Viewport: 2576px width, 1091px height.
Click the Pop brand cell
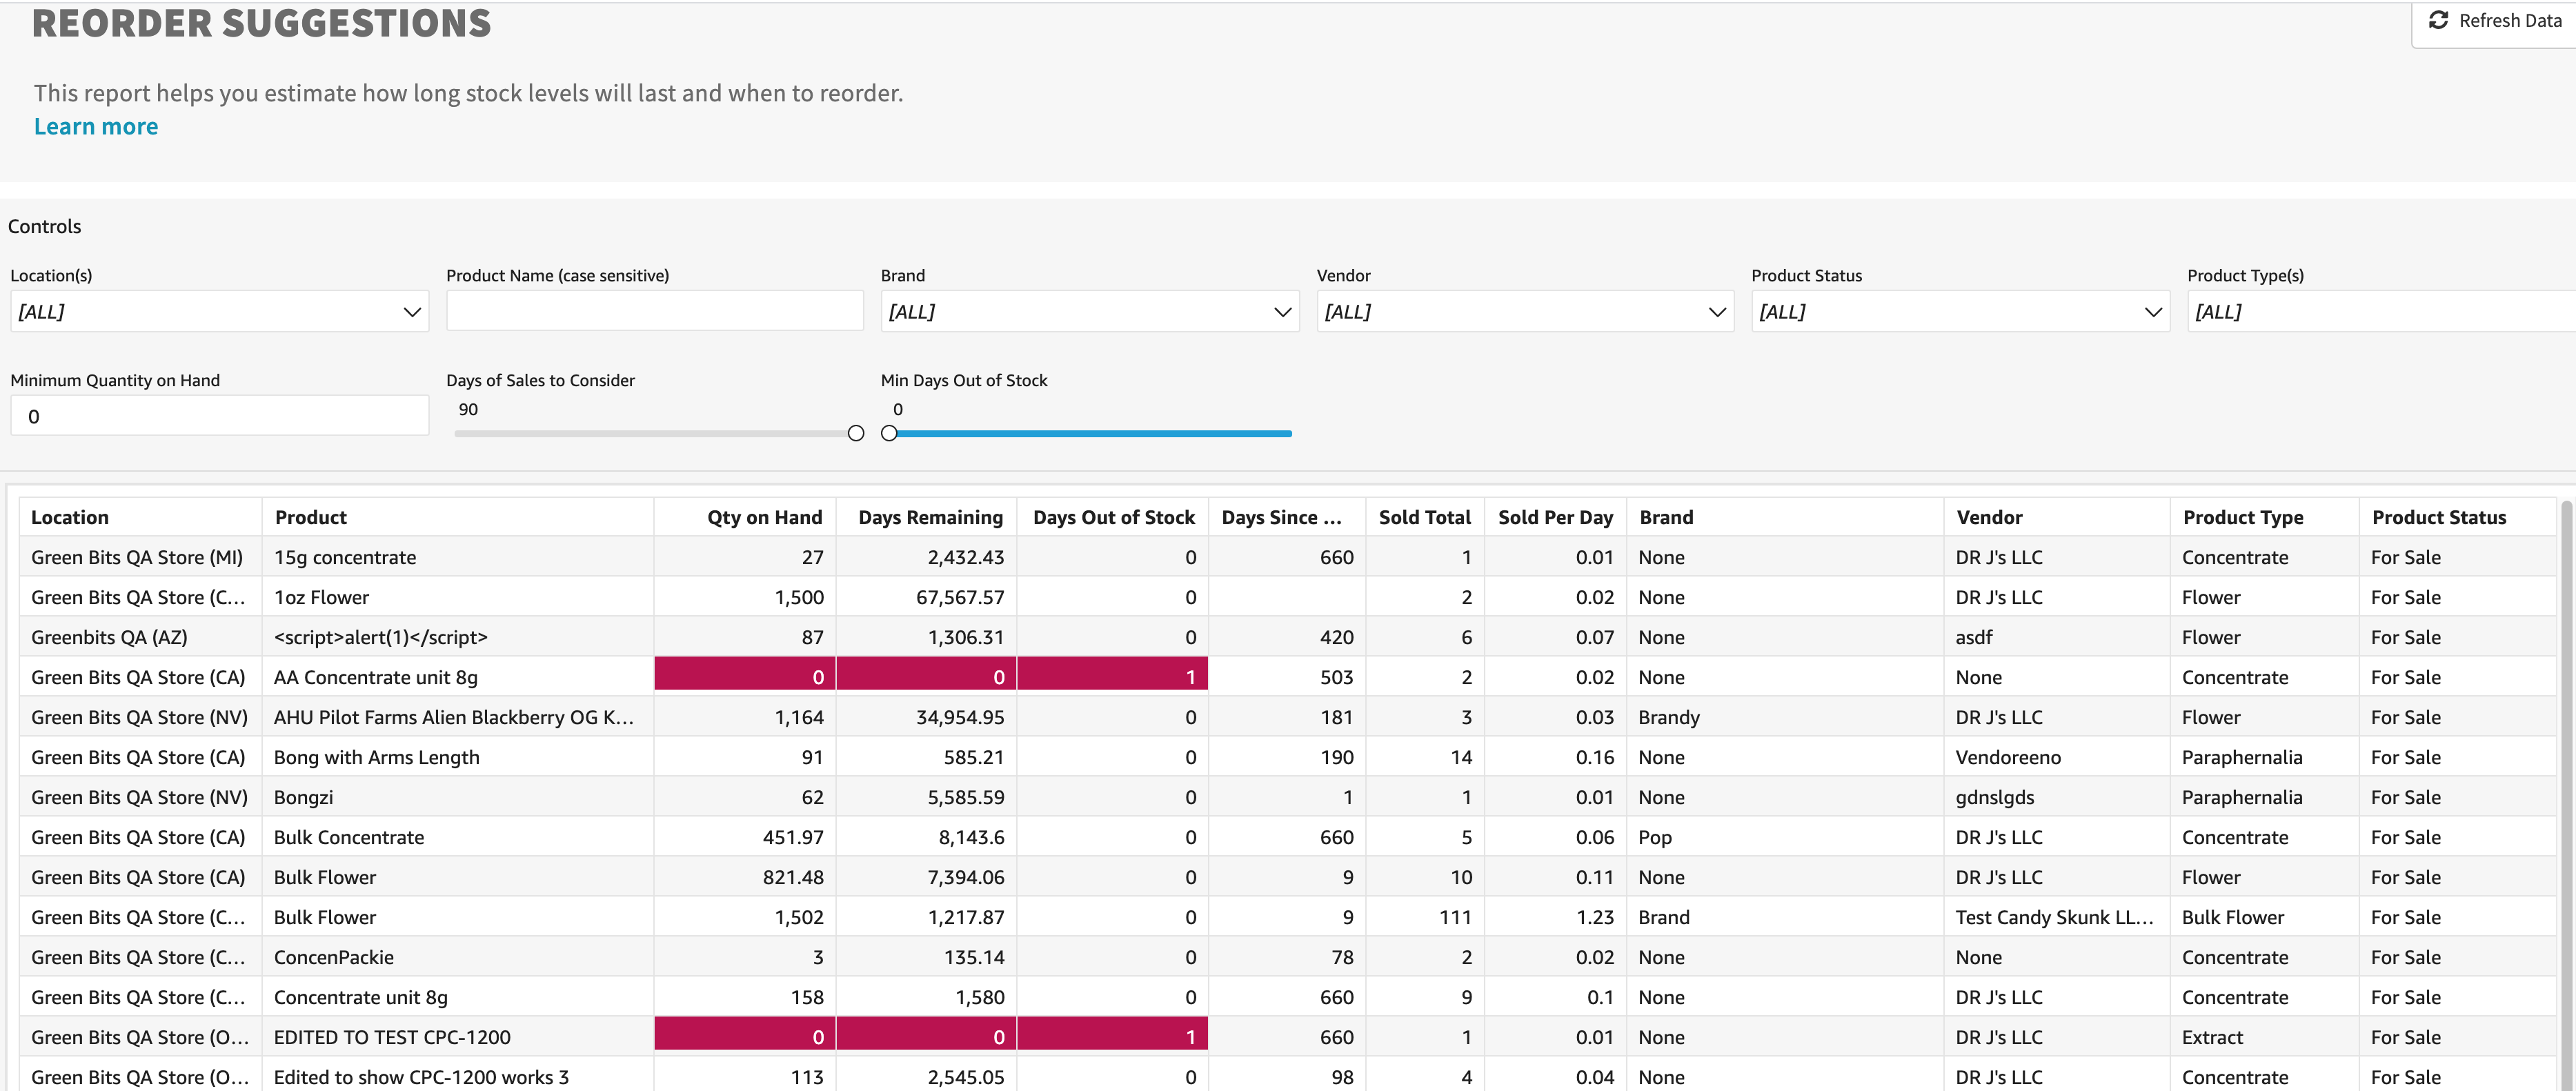[x=1785, y=837]
